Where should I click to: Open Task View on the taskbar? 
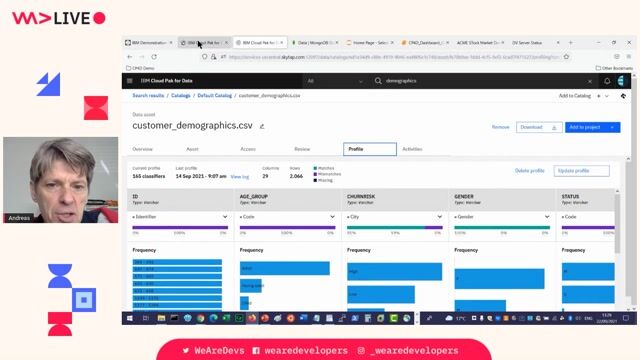pyautogui.click(x=145, y=318)
